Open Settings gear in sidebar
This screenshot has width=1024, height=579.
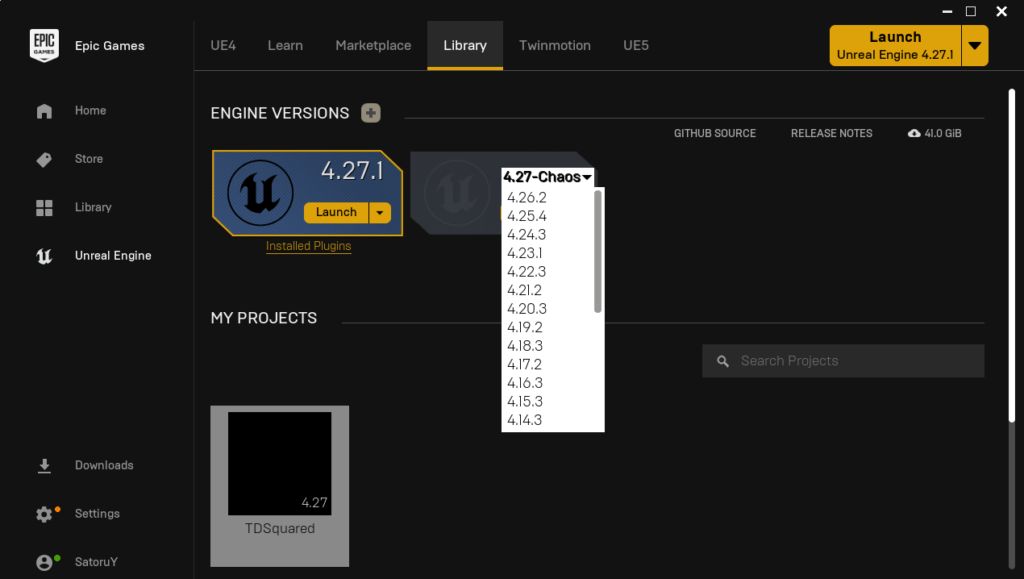[x=44, y=514]
